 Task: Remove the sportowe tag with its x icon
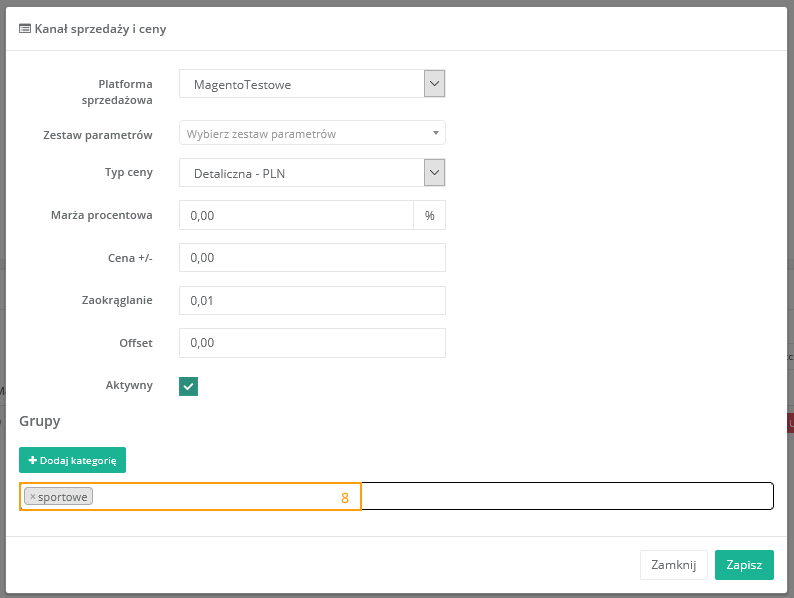click(32, 497)
